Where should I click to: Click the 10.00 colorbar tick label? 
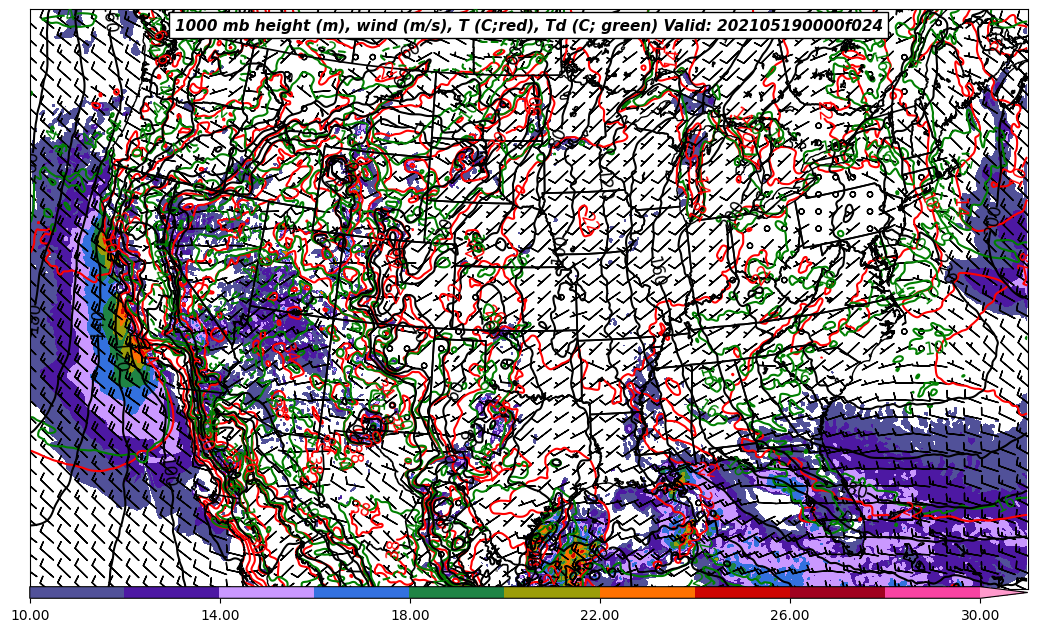[30, 616]
